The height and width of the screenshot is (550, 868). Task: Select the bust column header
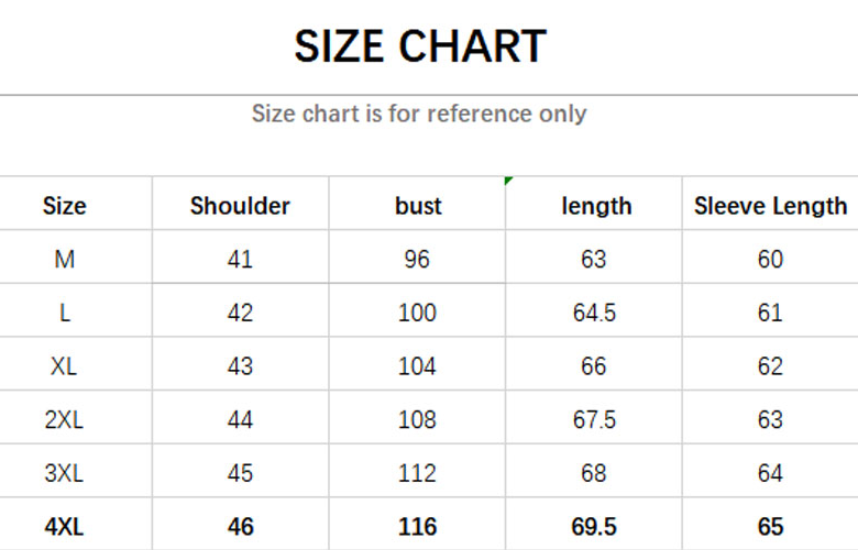(417, 206)
